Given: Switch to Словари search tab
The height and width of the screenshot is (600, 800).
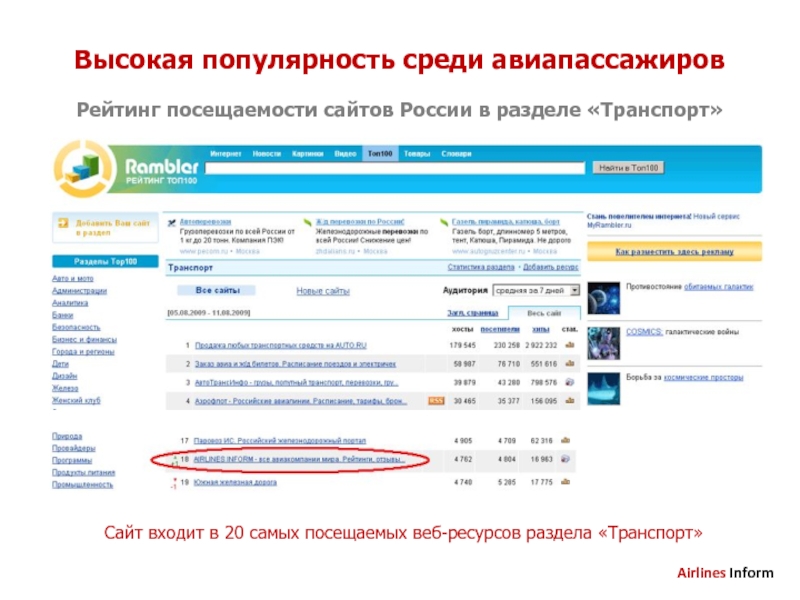Looking at the screenshot, I should (456, 154).
